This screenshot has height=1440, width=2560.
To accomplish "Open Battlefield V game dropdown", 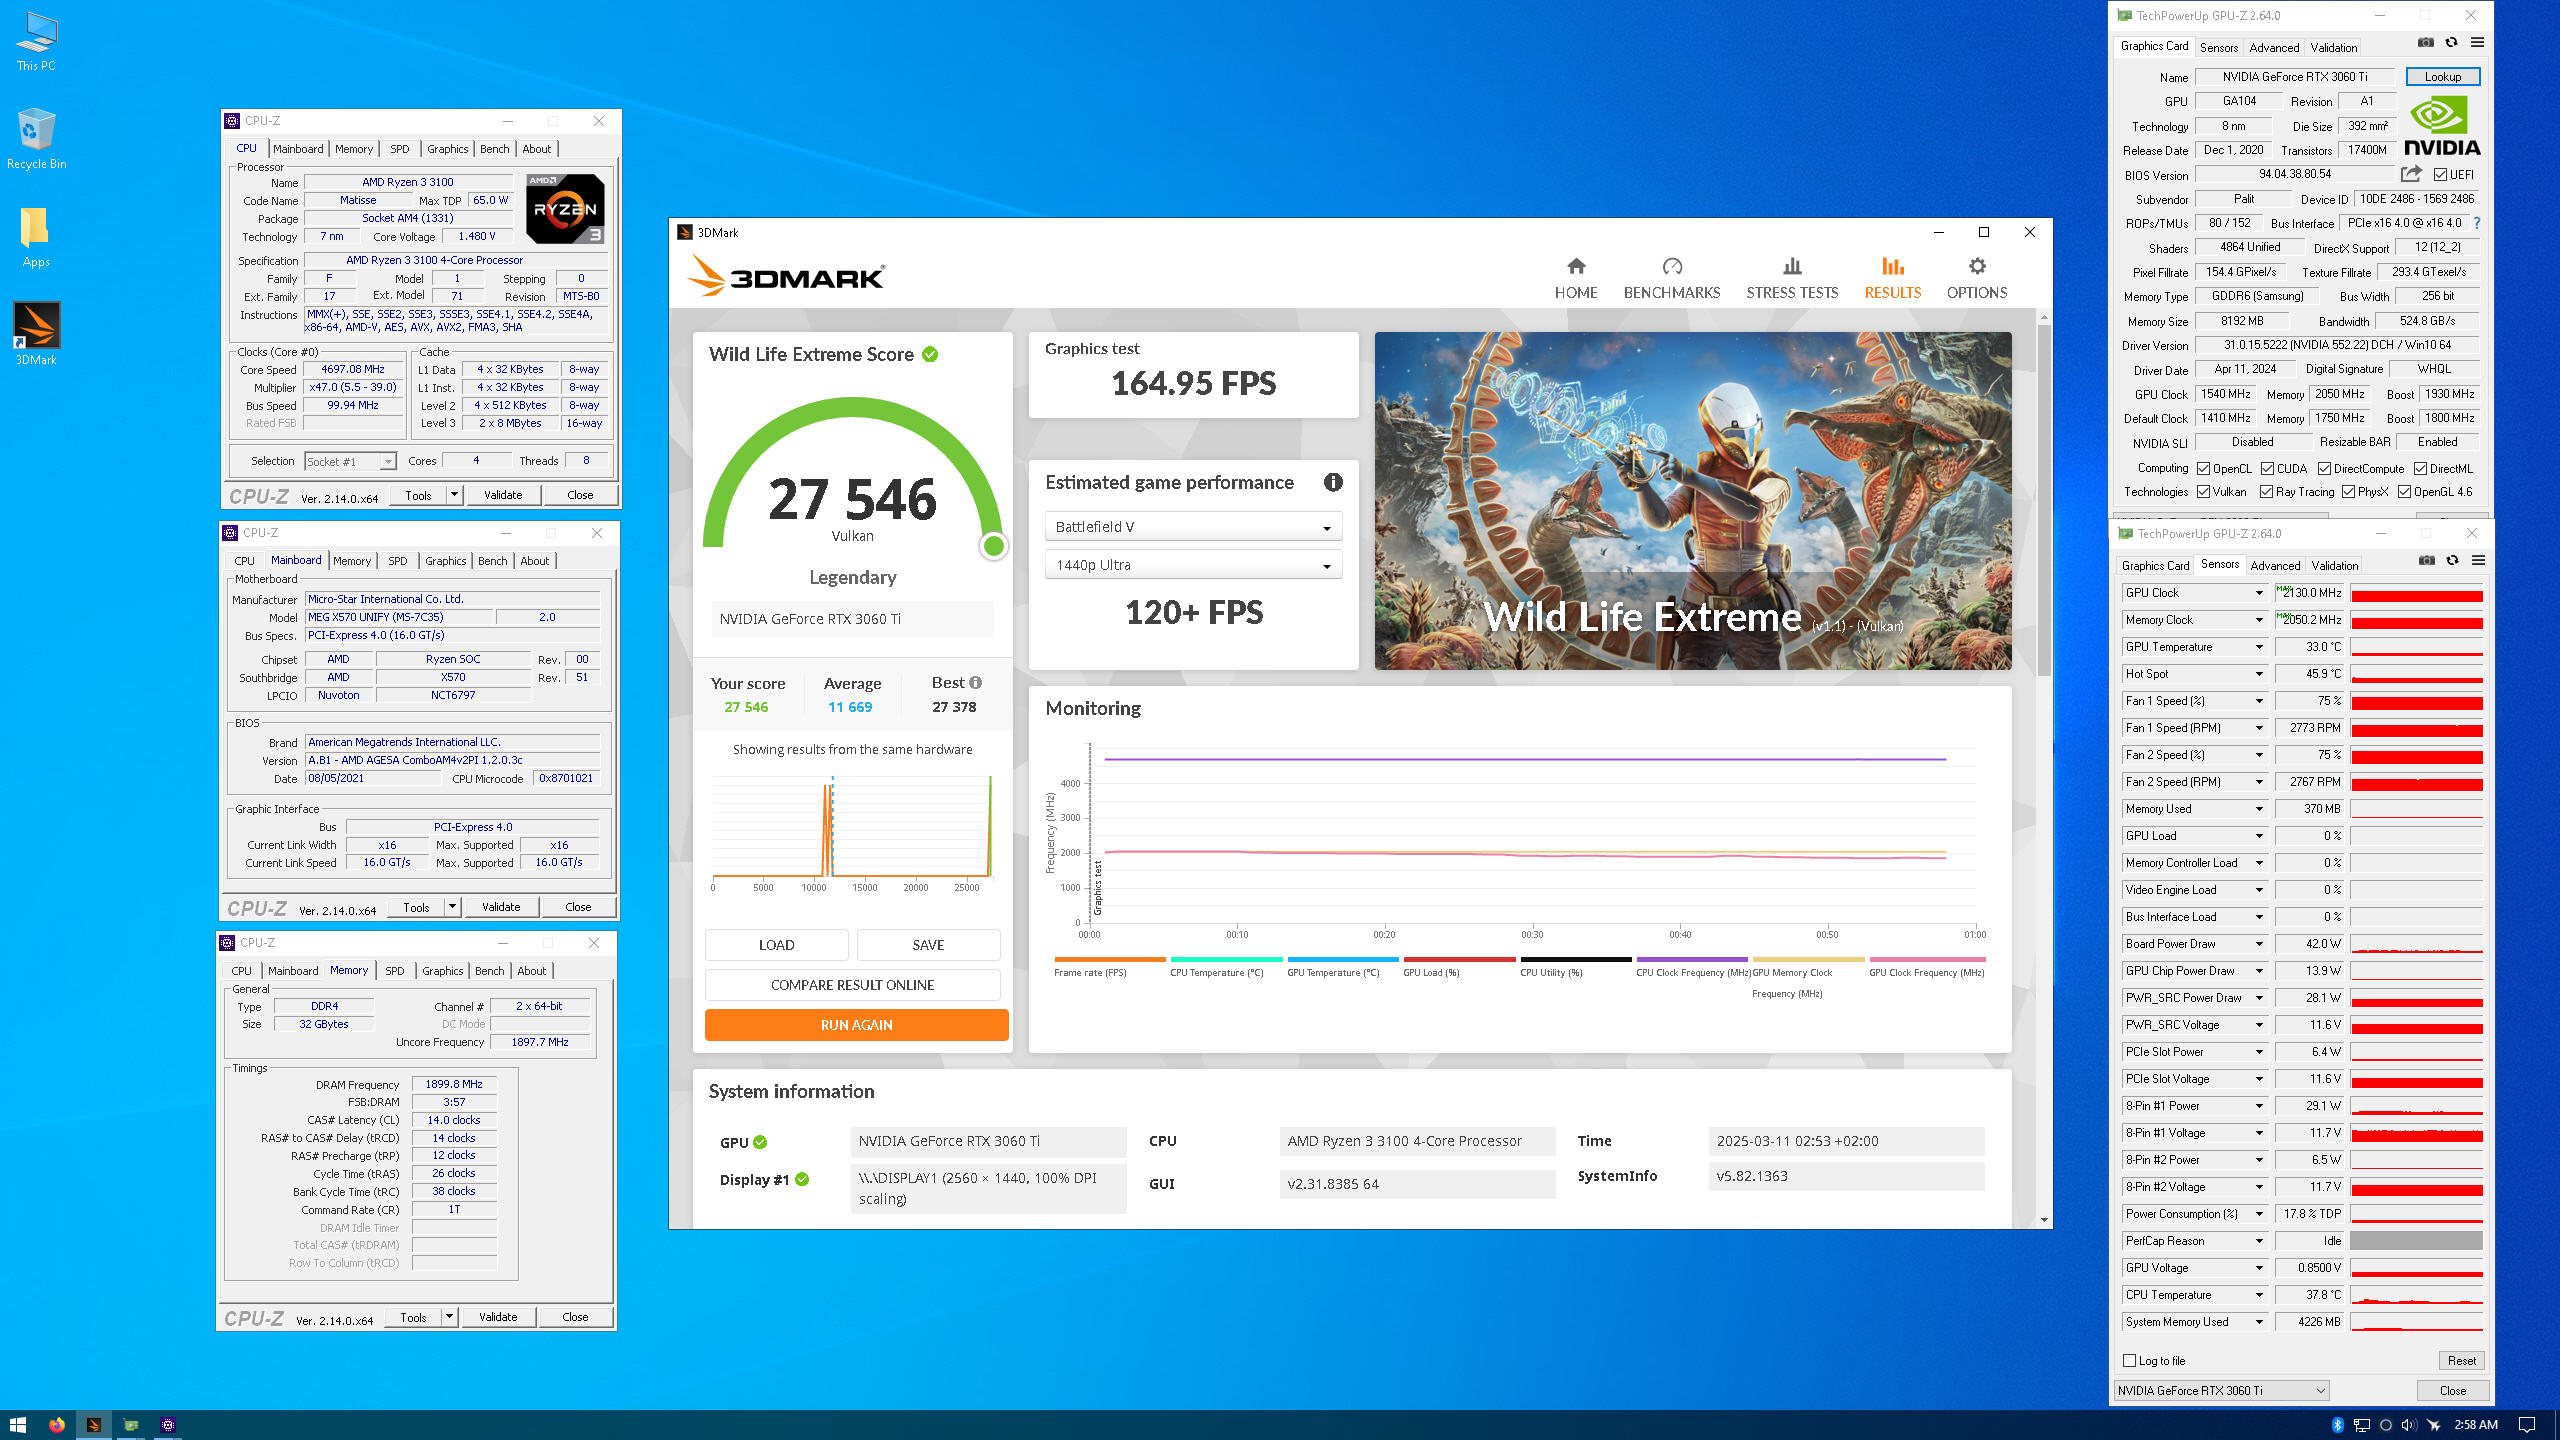I will click(1193, 527).
